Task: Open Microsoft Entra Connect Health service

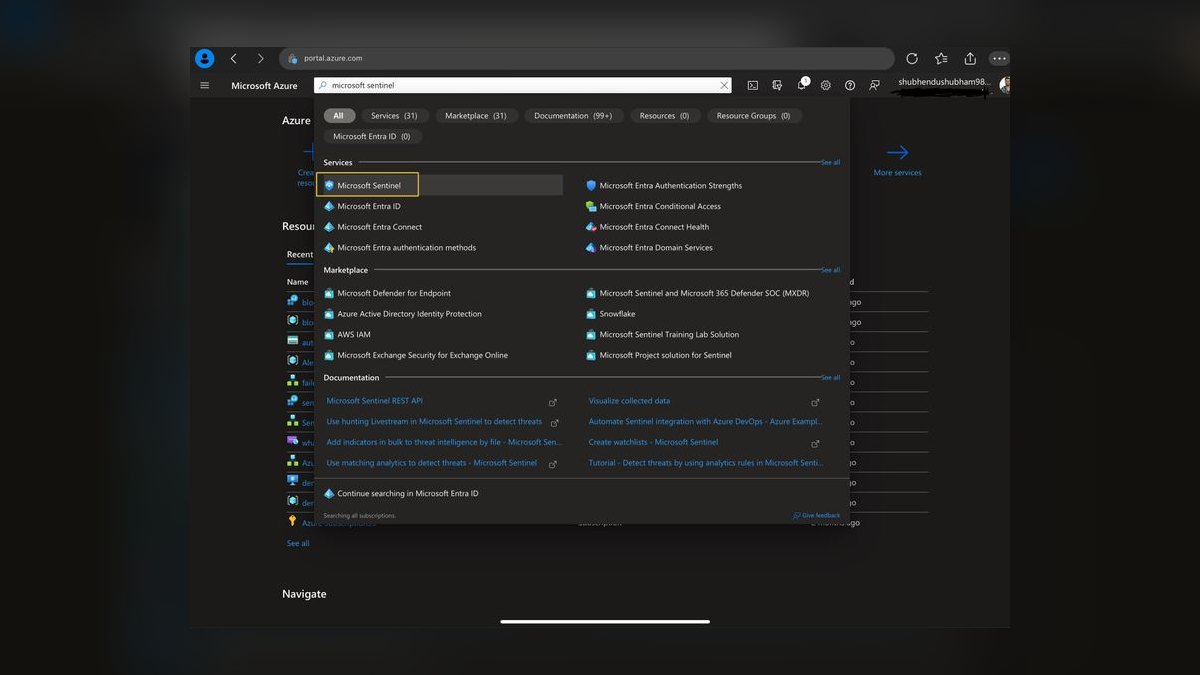Action: (654, 227)
